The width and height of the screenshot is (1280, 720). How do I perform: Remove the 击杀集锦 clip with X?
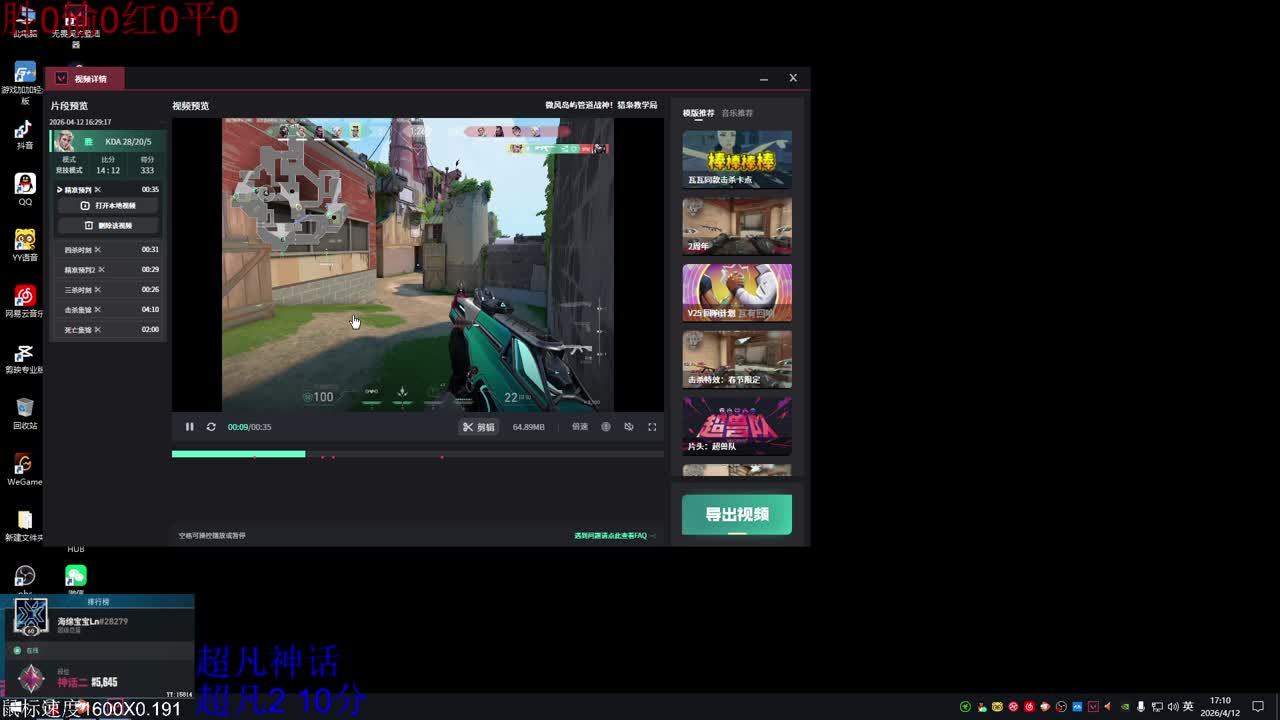[x=98, y=310]
